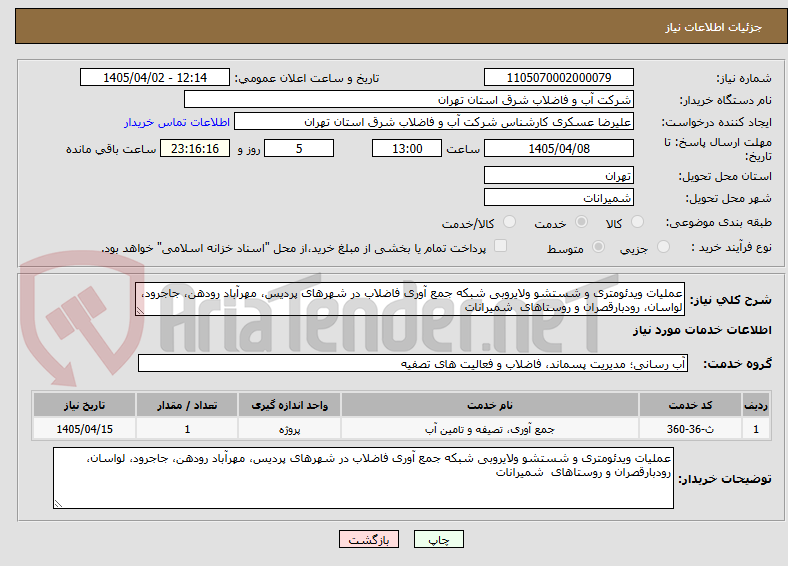Click the شماره نیاز field 1105070002000079
Screen dimensions: 788x566
pos(558,77)
